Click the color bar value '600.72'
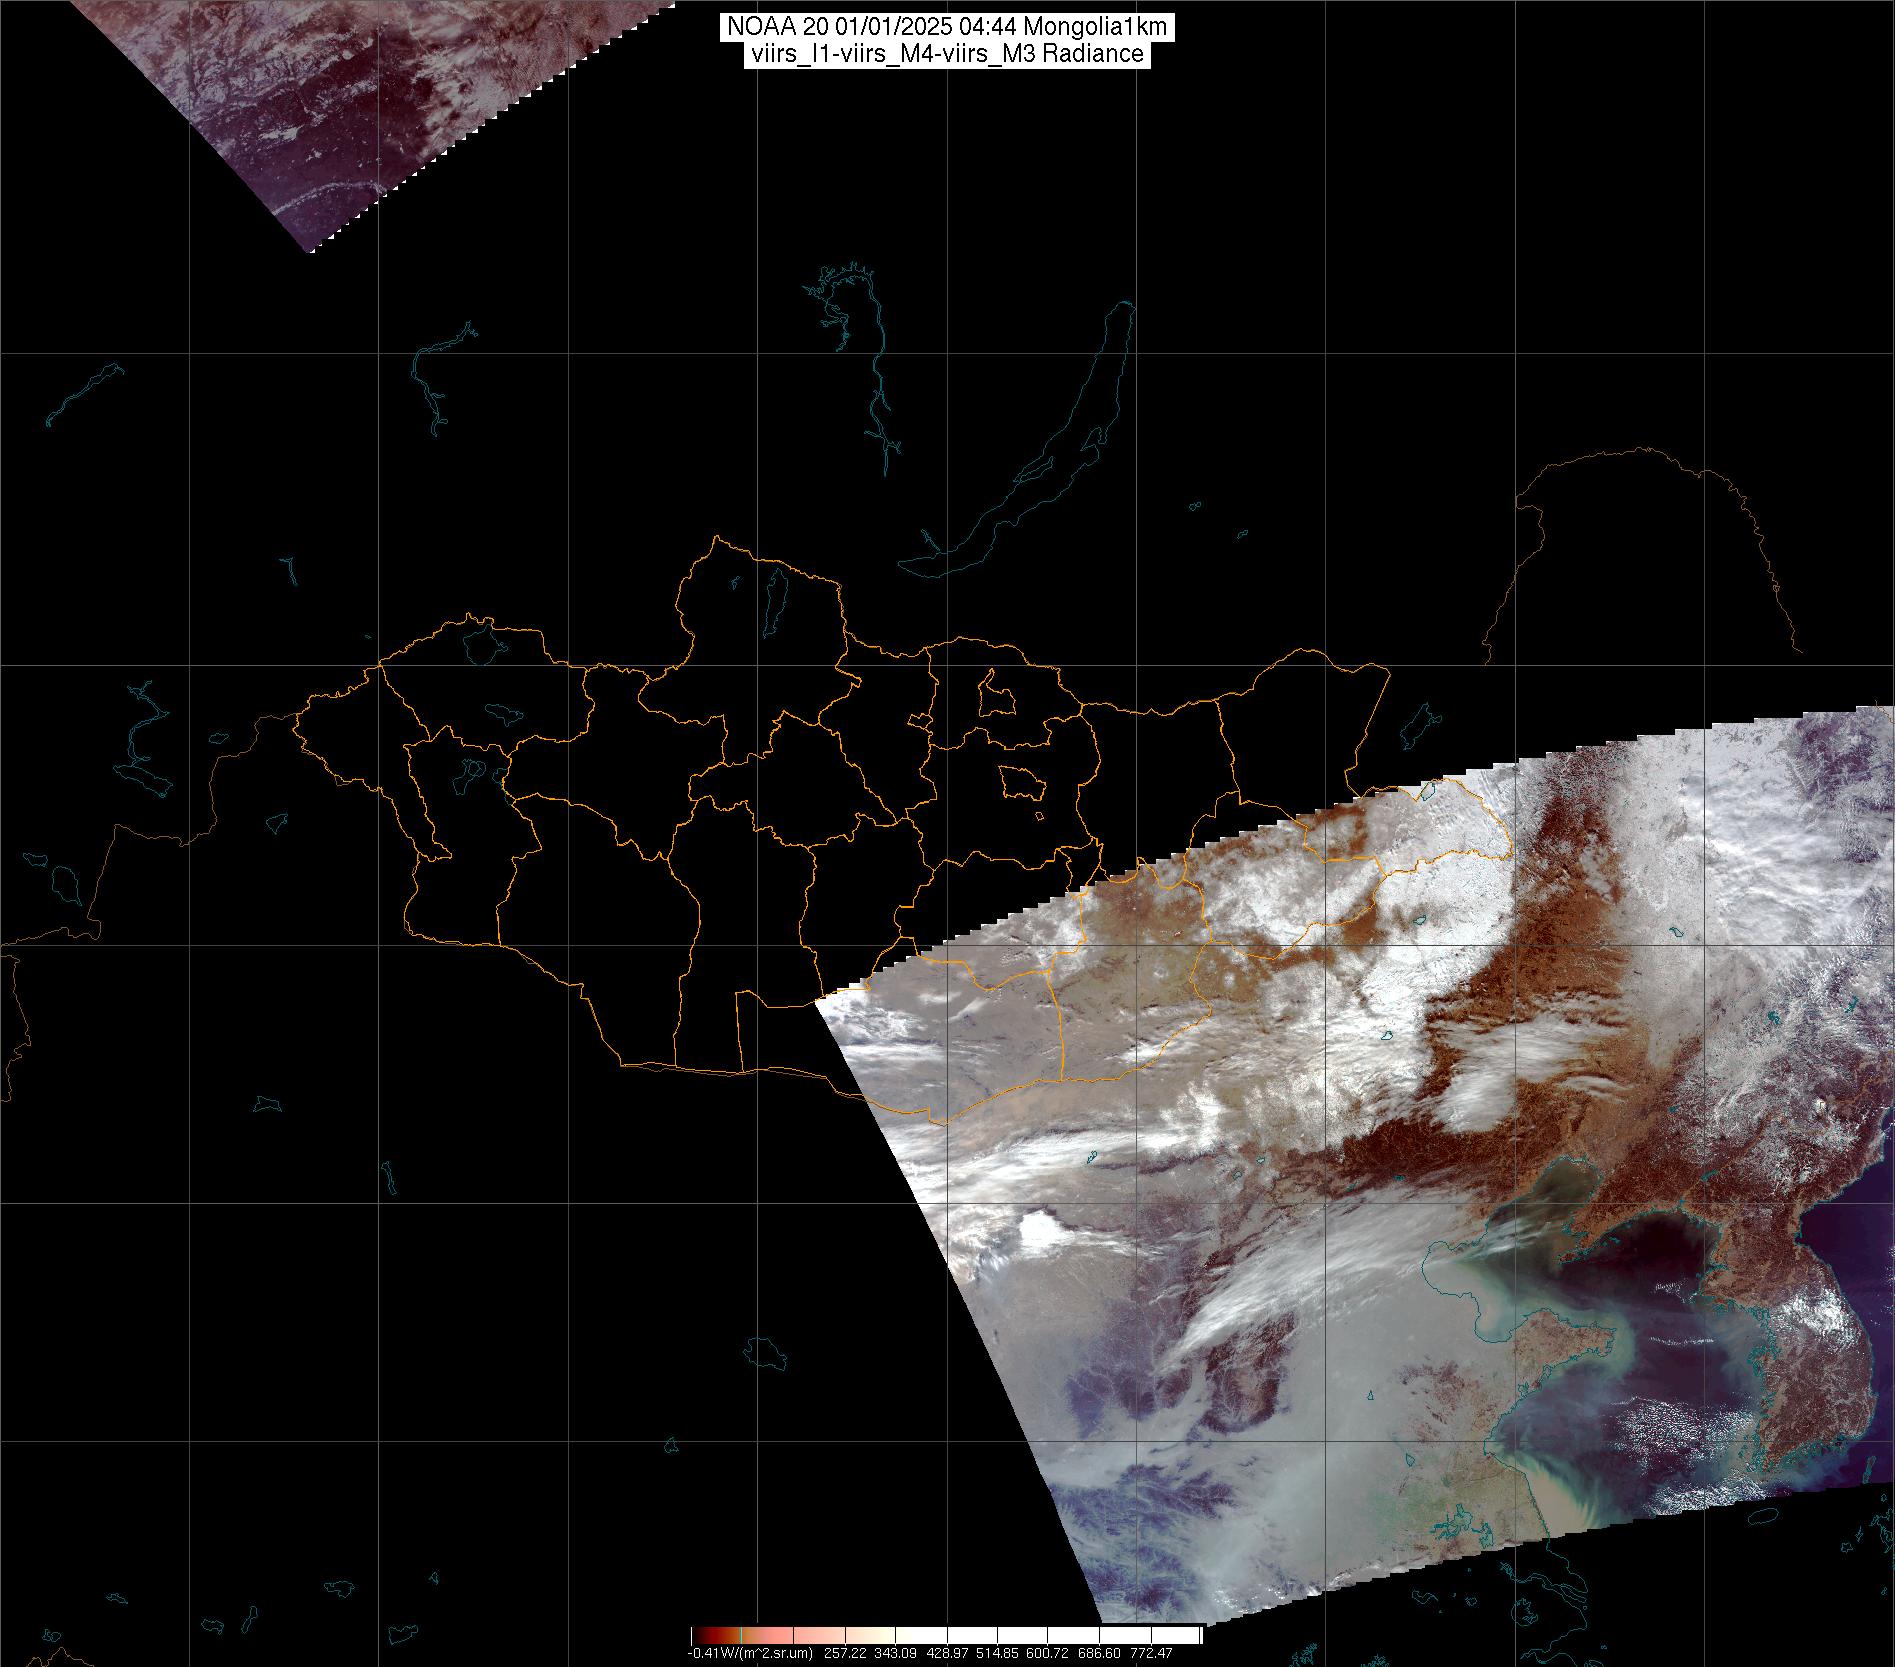The width and height of the screenshot is (1895, 1667). 1047,1653
